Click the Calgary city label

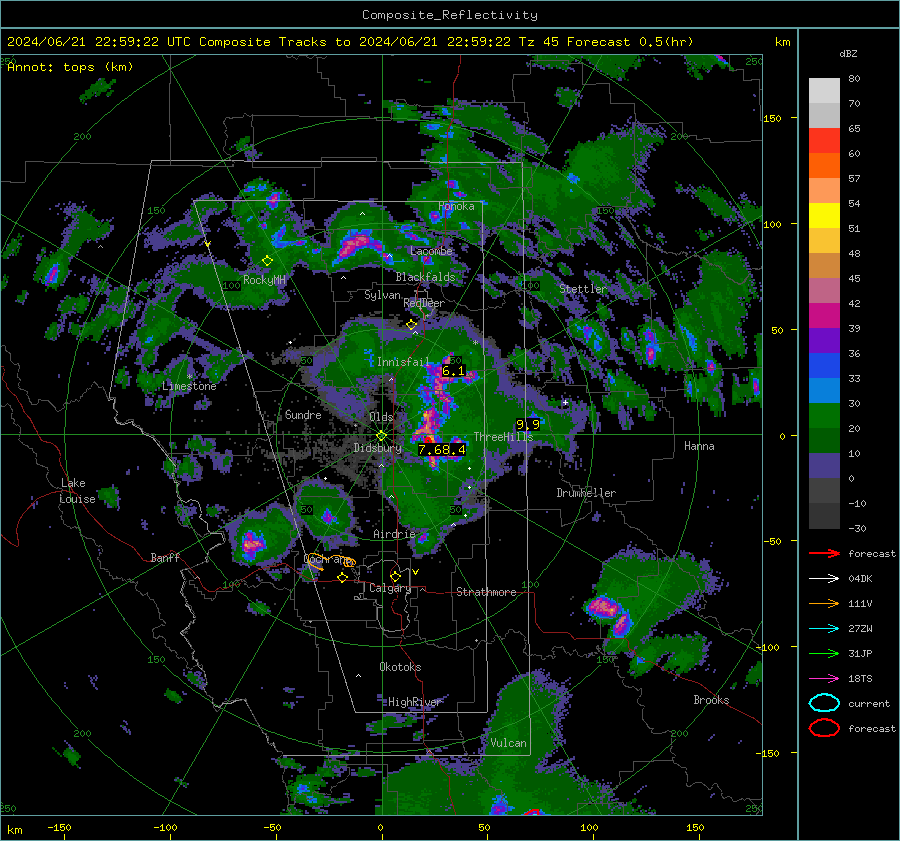pyautogui.click(x=390, y=588)
